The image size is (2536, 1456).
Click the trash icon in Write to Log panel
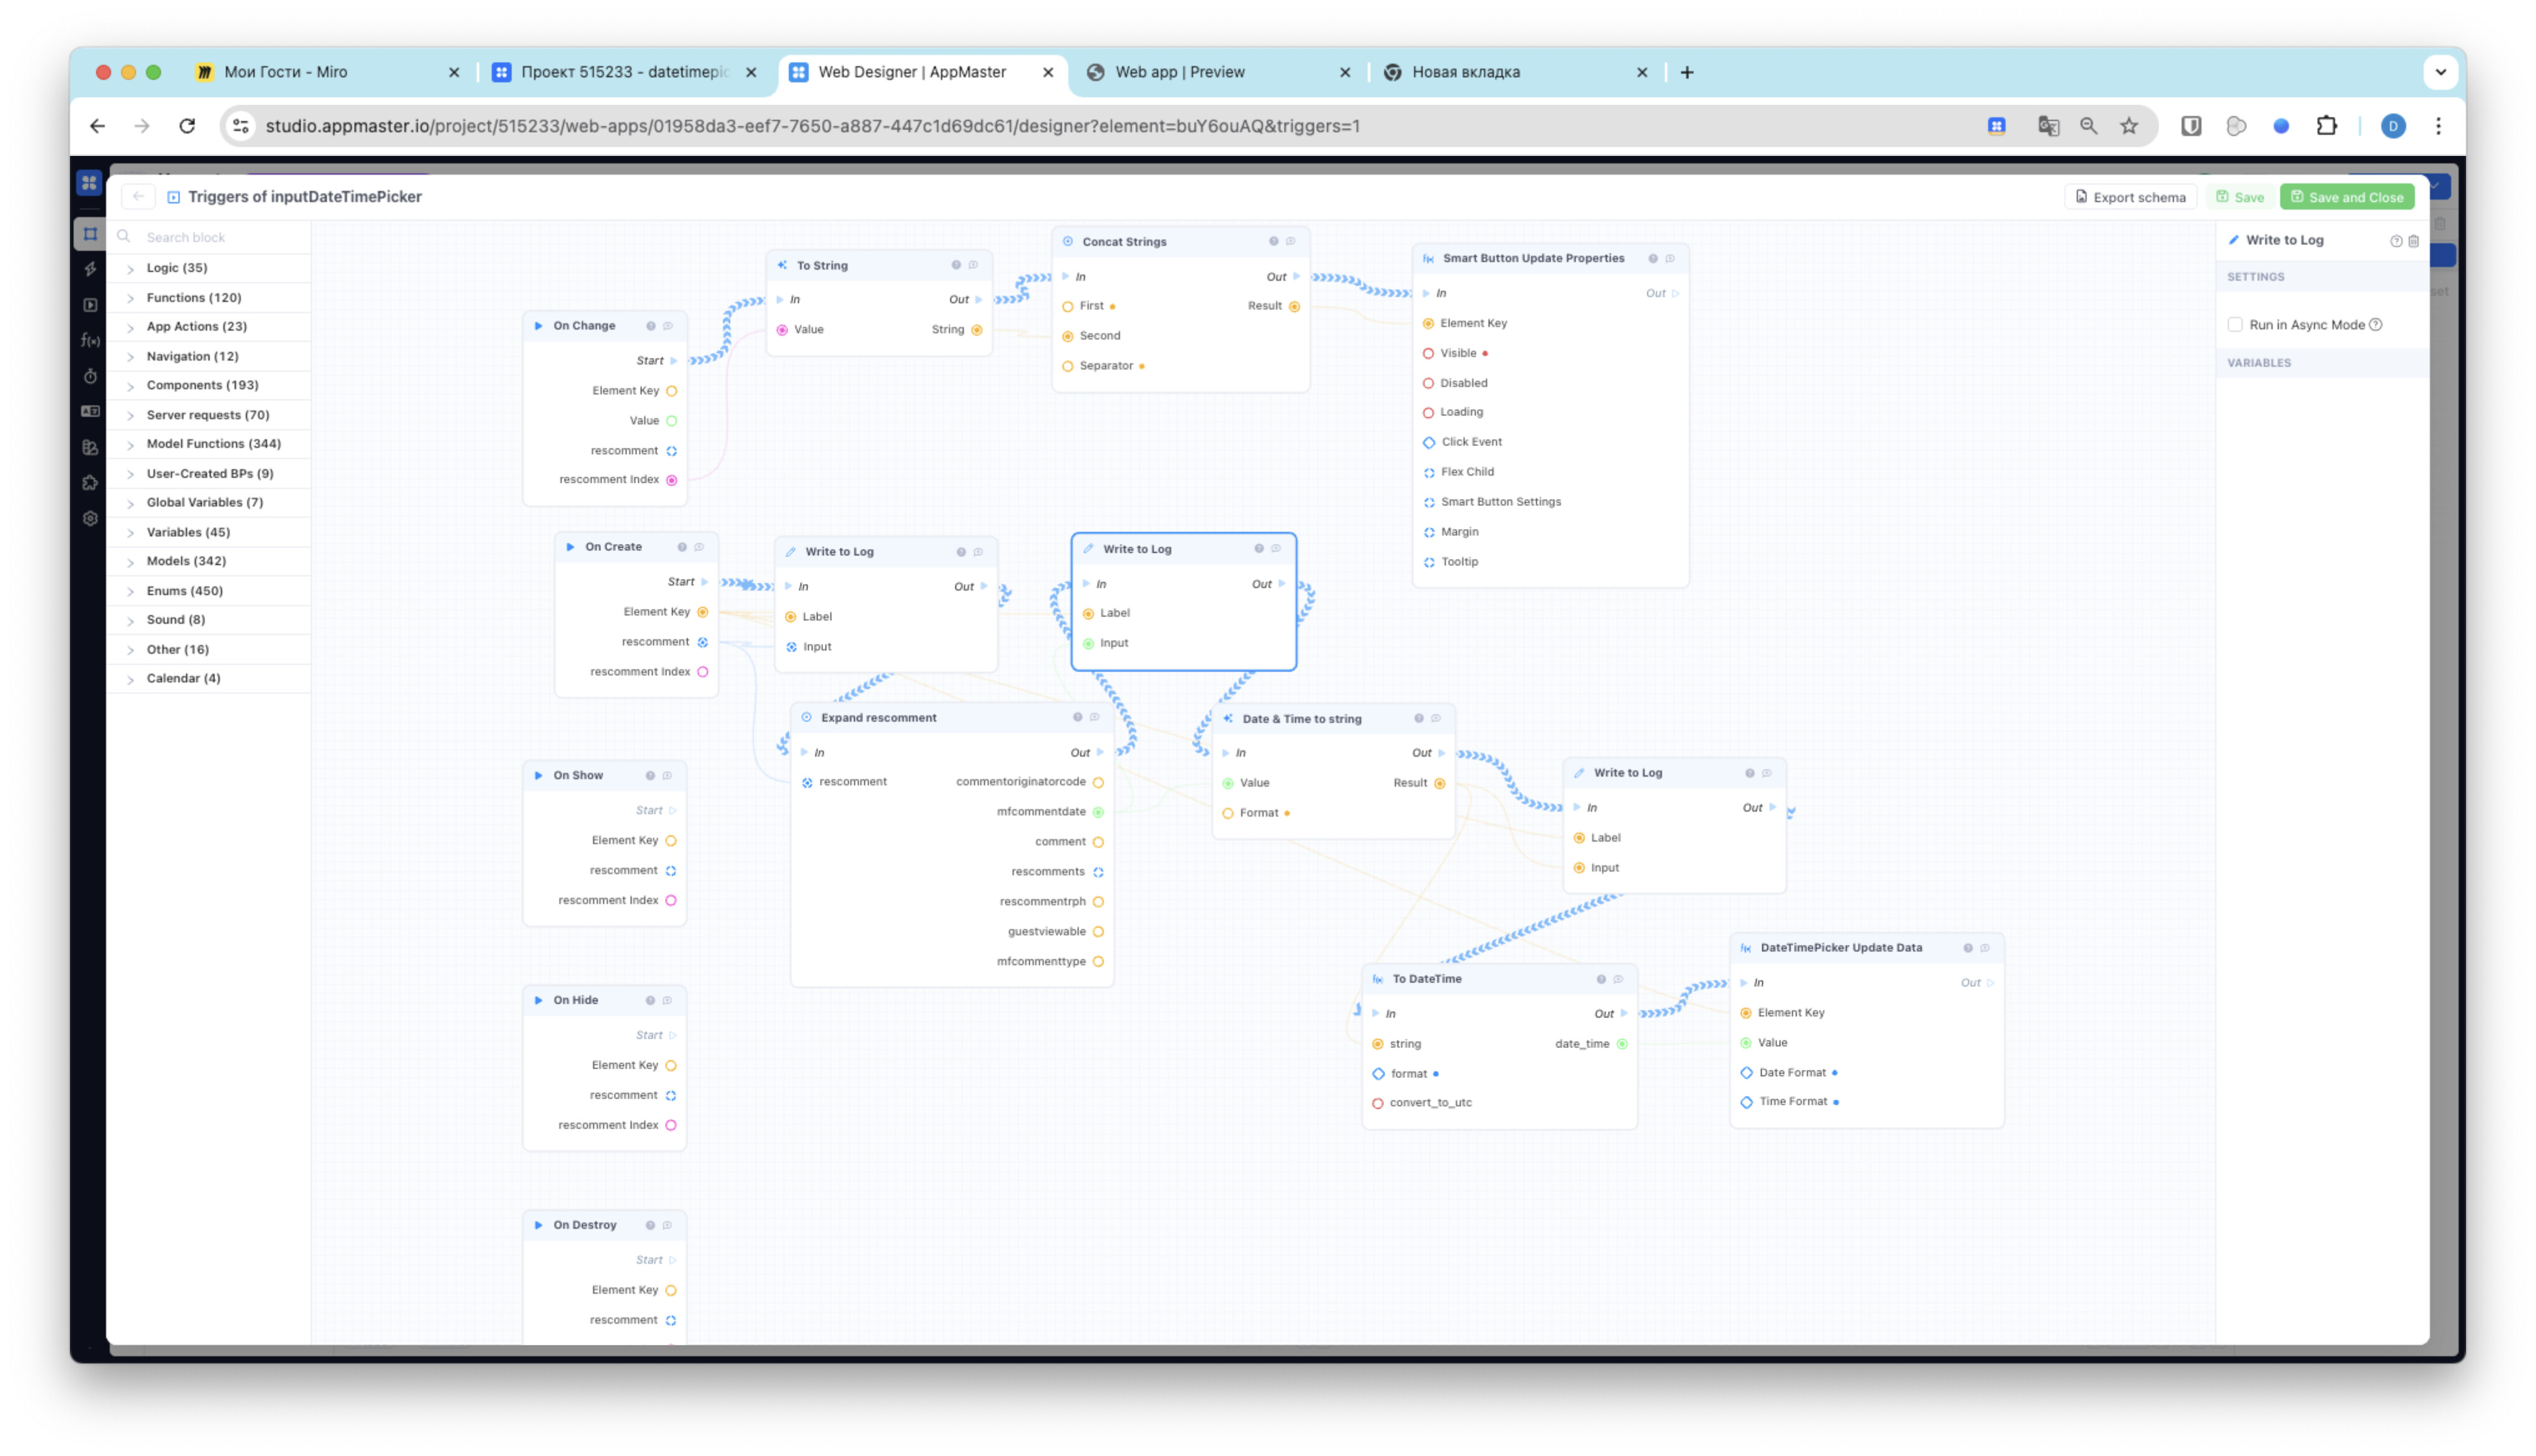(x=2413, y=241)
